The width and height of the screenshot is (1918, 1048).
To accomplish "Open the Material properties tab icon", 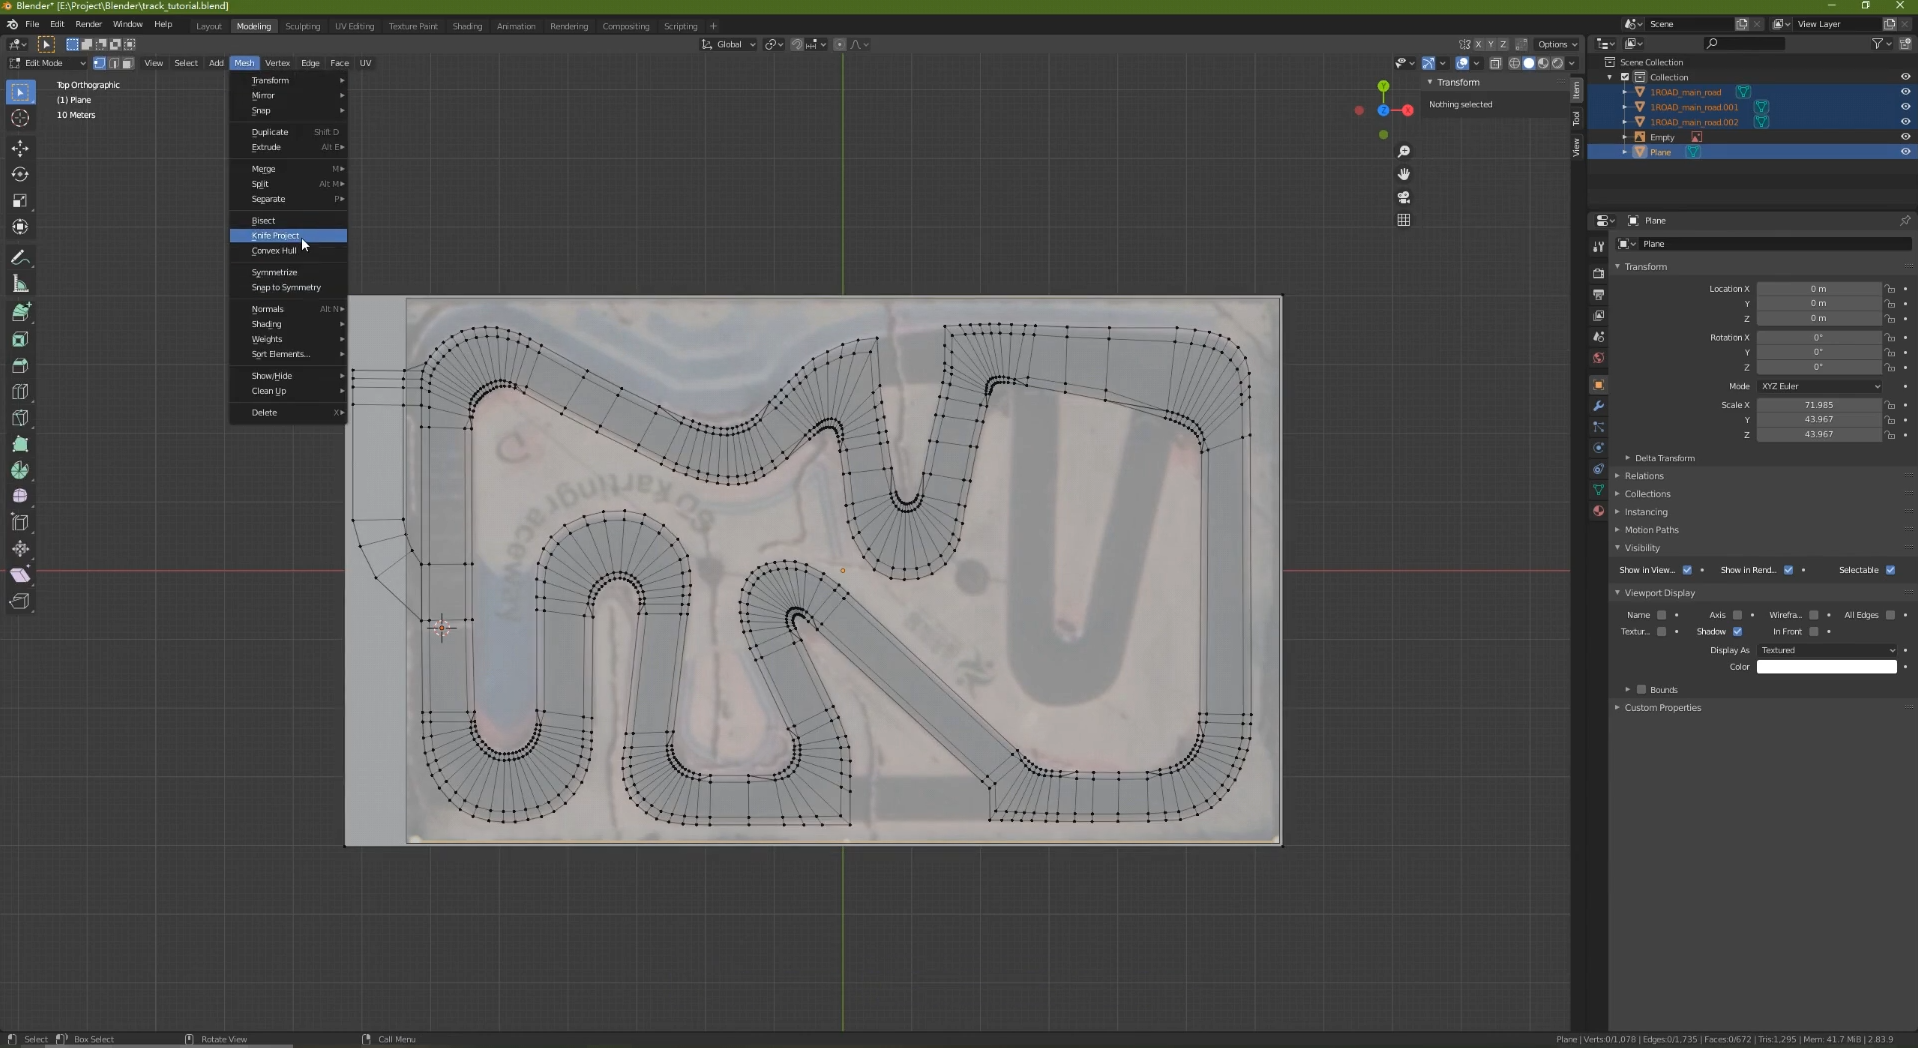I will click(1598, 511).
